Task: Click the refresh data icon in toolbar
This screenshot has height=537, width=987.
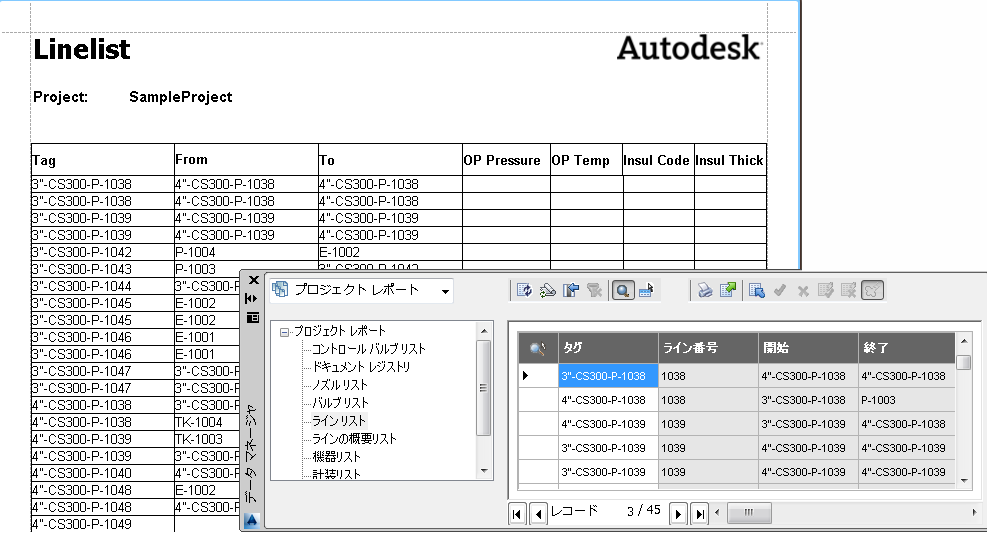Action: tap(524, 291)
